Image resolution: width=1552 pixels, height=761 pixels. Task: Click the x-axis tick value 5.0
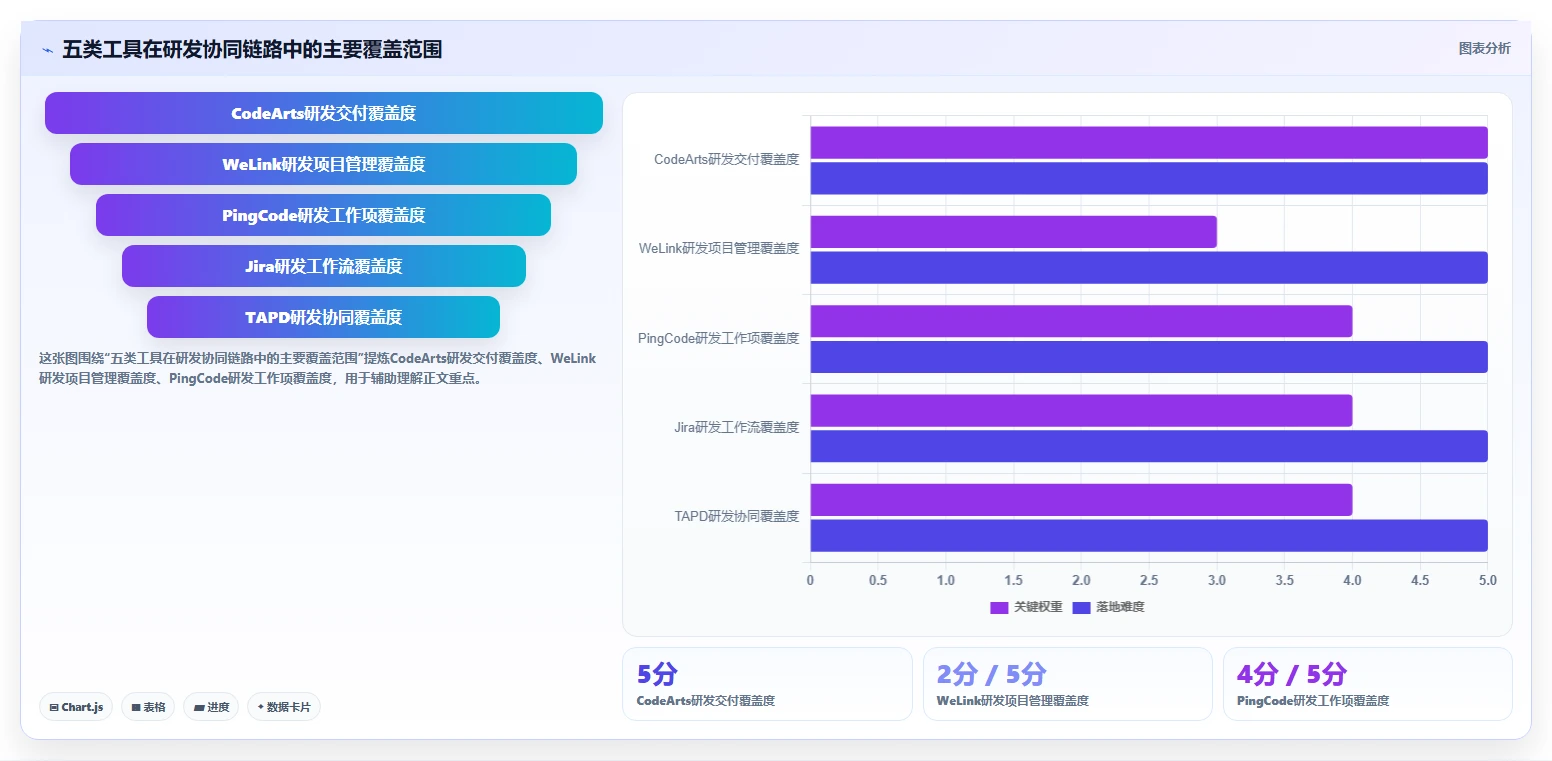coord(1487,580)
